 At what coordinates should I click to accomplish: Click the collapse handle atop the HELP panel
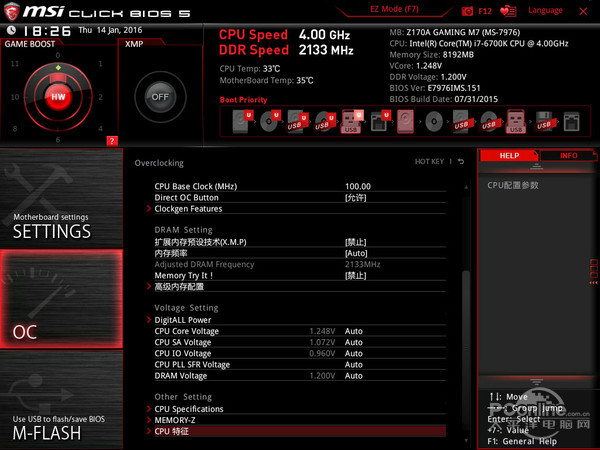(x=536, y=166)
